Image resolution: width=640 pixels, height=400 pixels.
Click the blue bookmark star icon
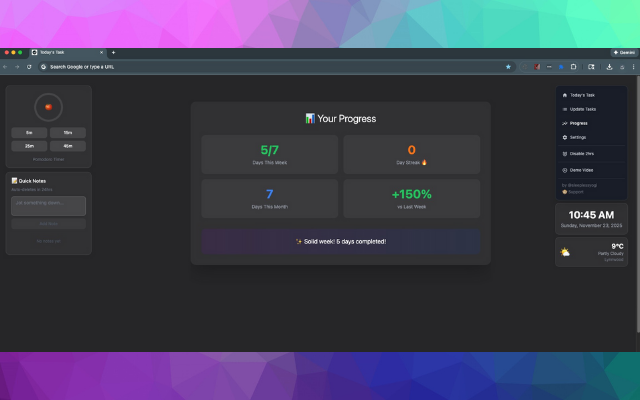click(508, 67)
